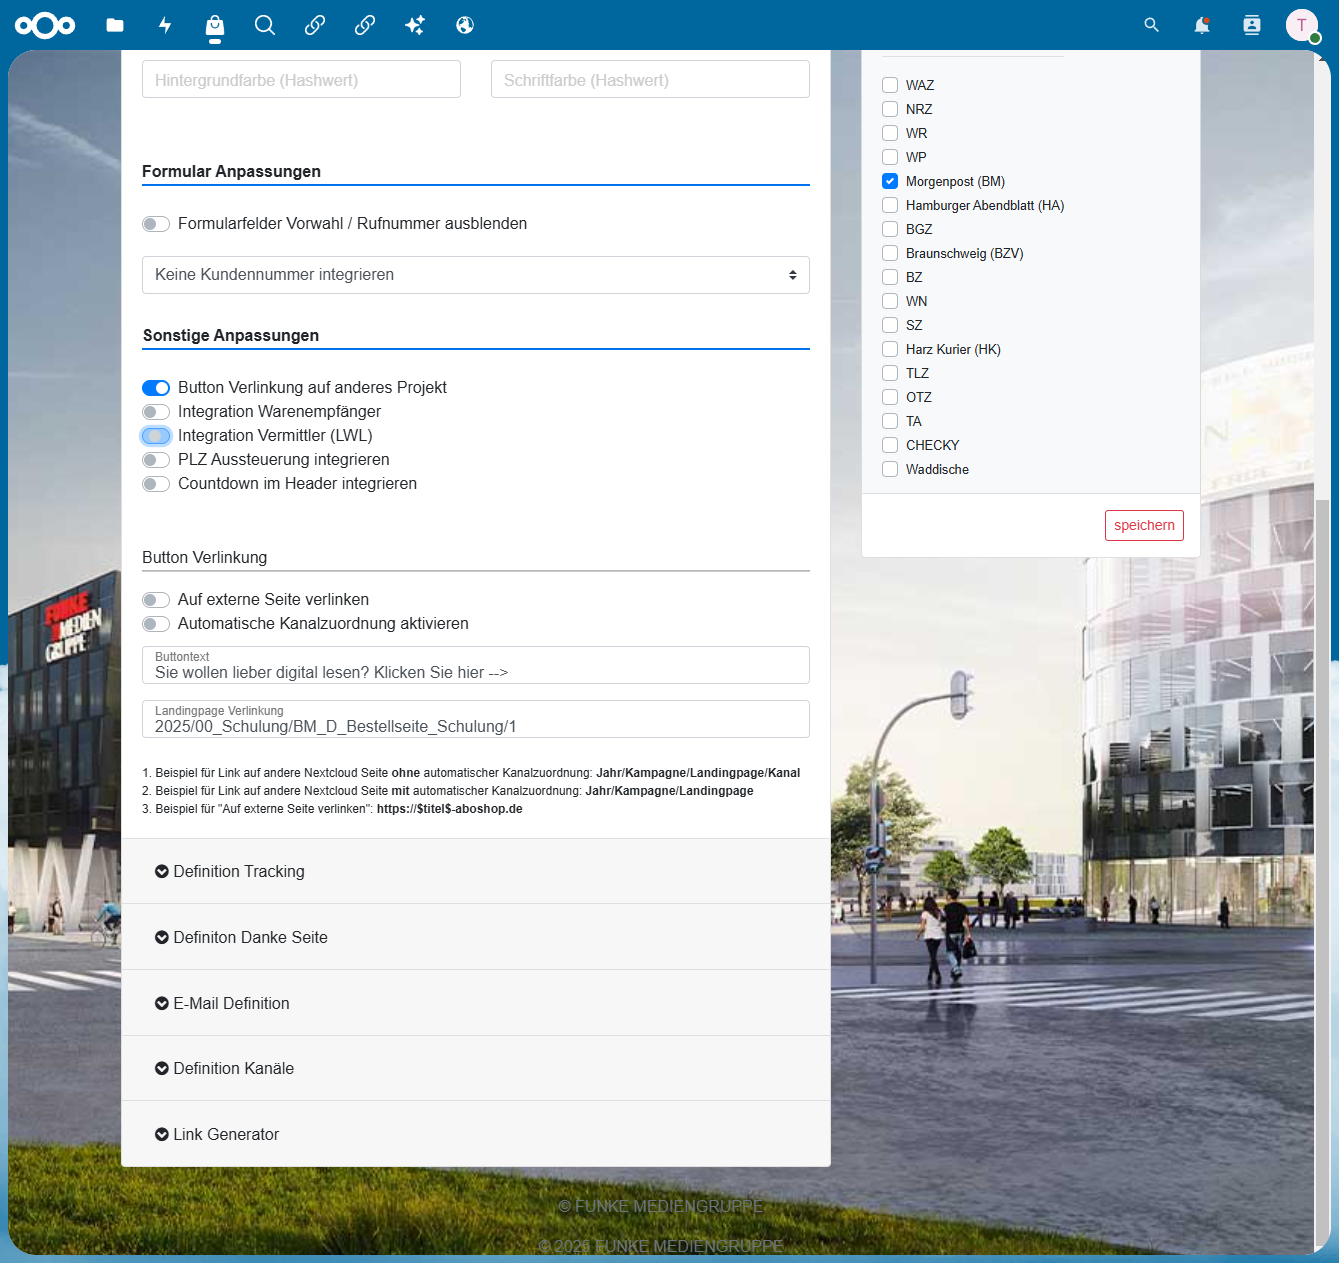This screenshot has width=1339, height=1263.
Task: Focus the Hintergrundfarbe (Hashwert) field
Action: [x=301, y=79]
